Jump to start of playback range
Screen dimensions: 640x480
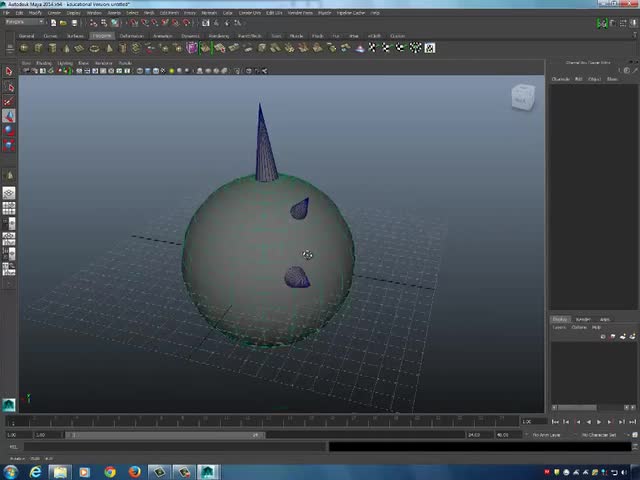point(555,421)
